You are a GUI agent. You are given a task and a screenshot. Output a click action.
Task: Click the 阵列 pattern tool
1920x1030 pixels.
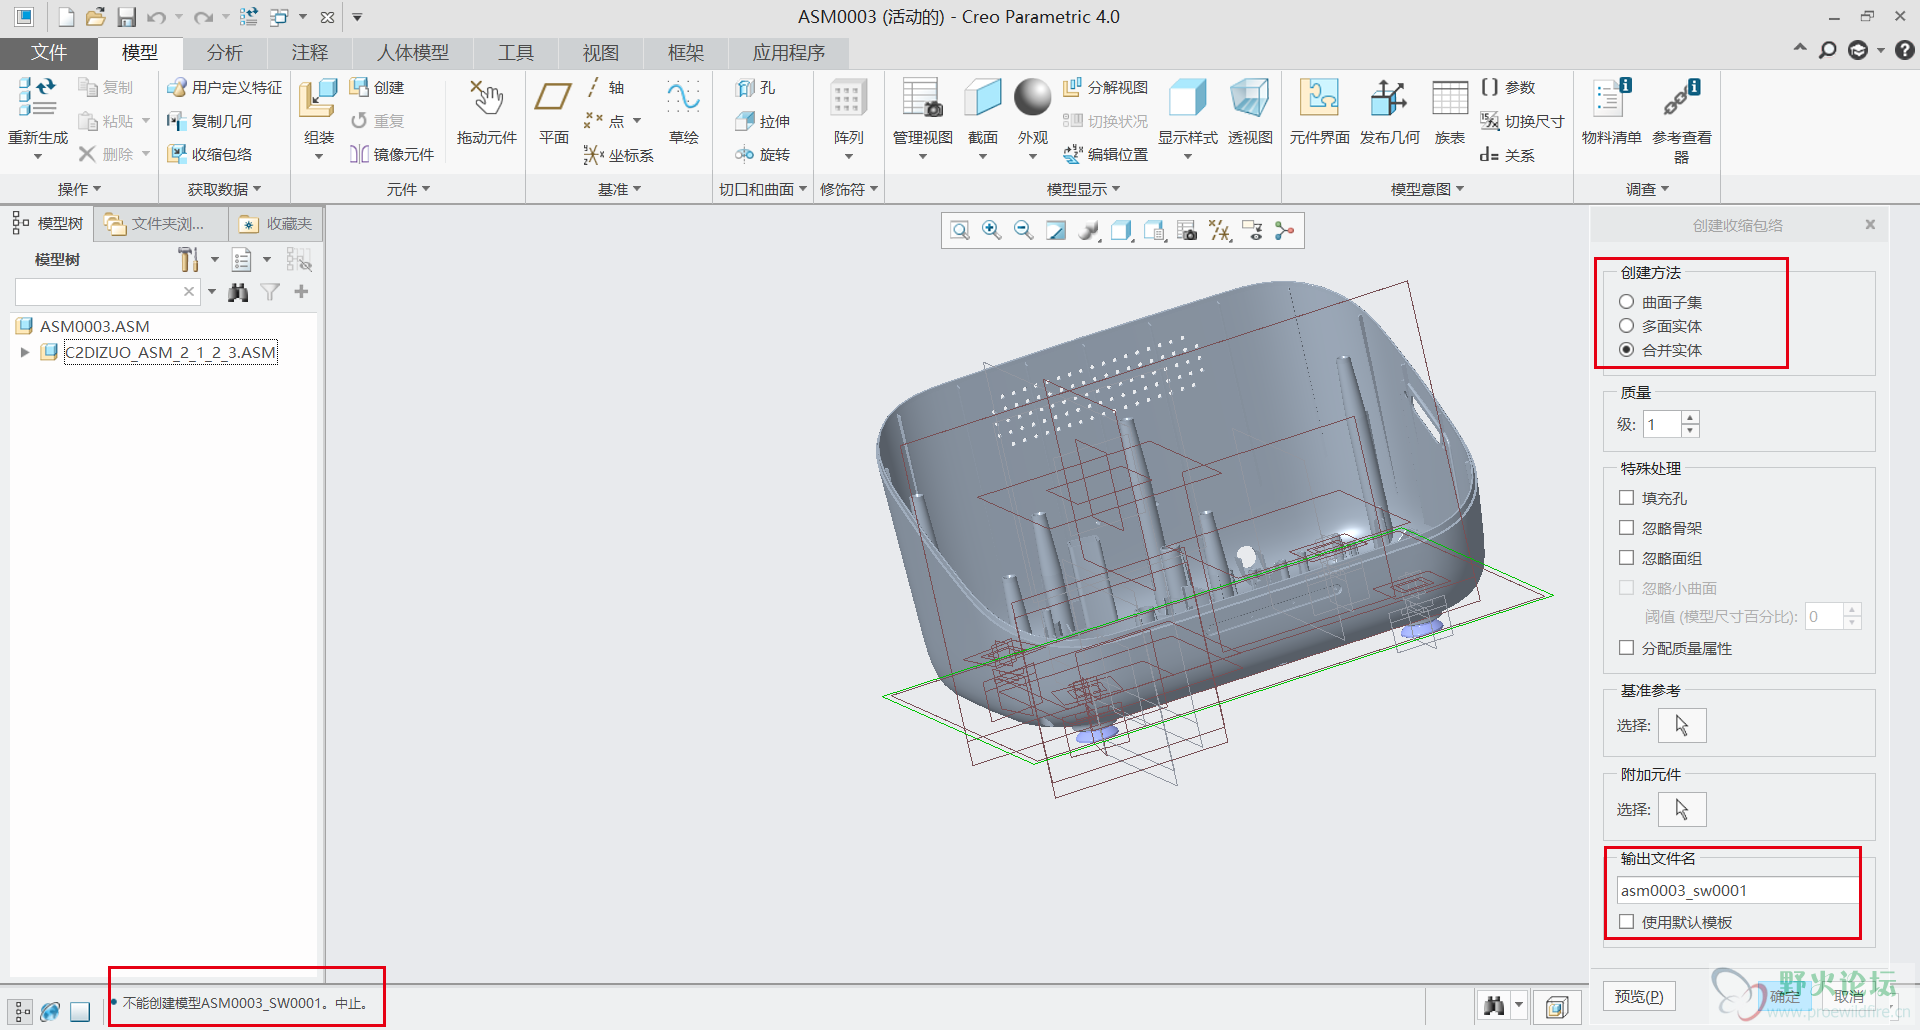pyautogui.click(x=848, y=100)
